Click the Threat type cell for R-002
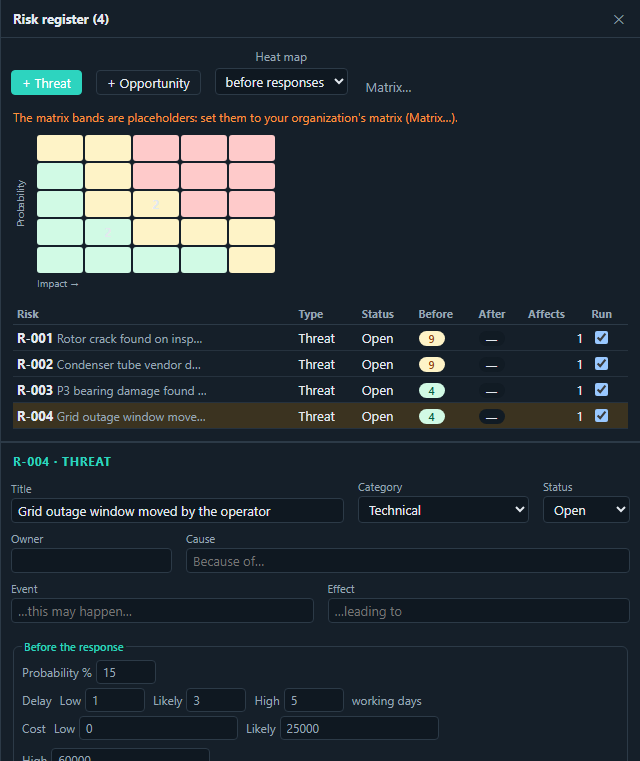The width and height of the screenshot is (640, 761). point(316,364)
